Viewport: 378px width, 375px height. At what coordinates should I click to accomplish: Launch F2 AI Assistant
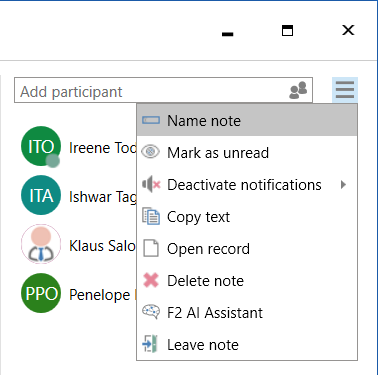247,313
